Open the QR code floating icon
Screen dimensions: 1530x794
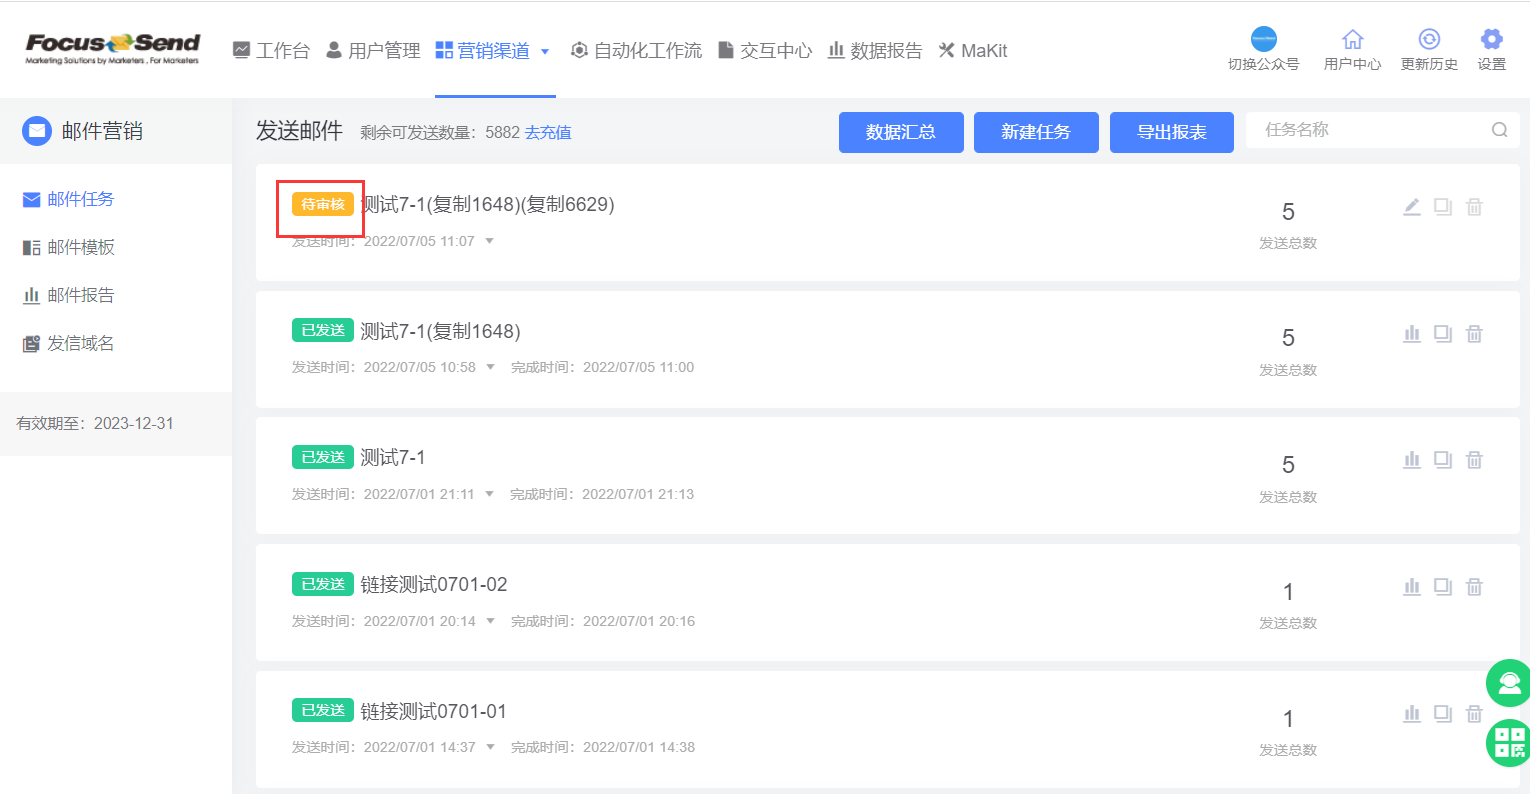coord(1508,743)
